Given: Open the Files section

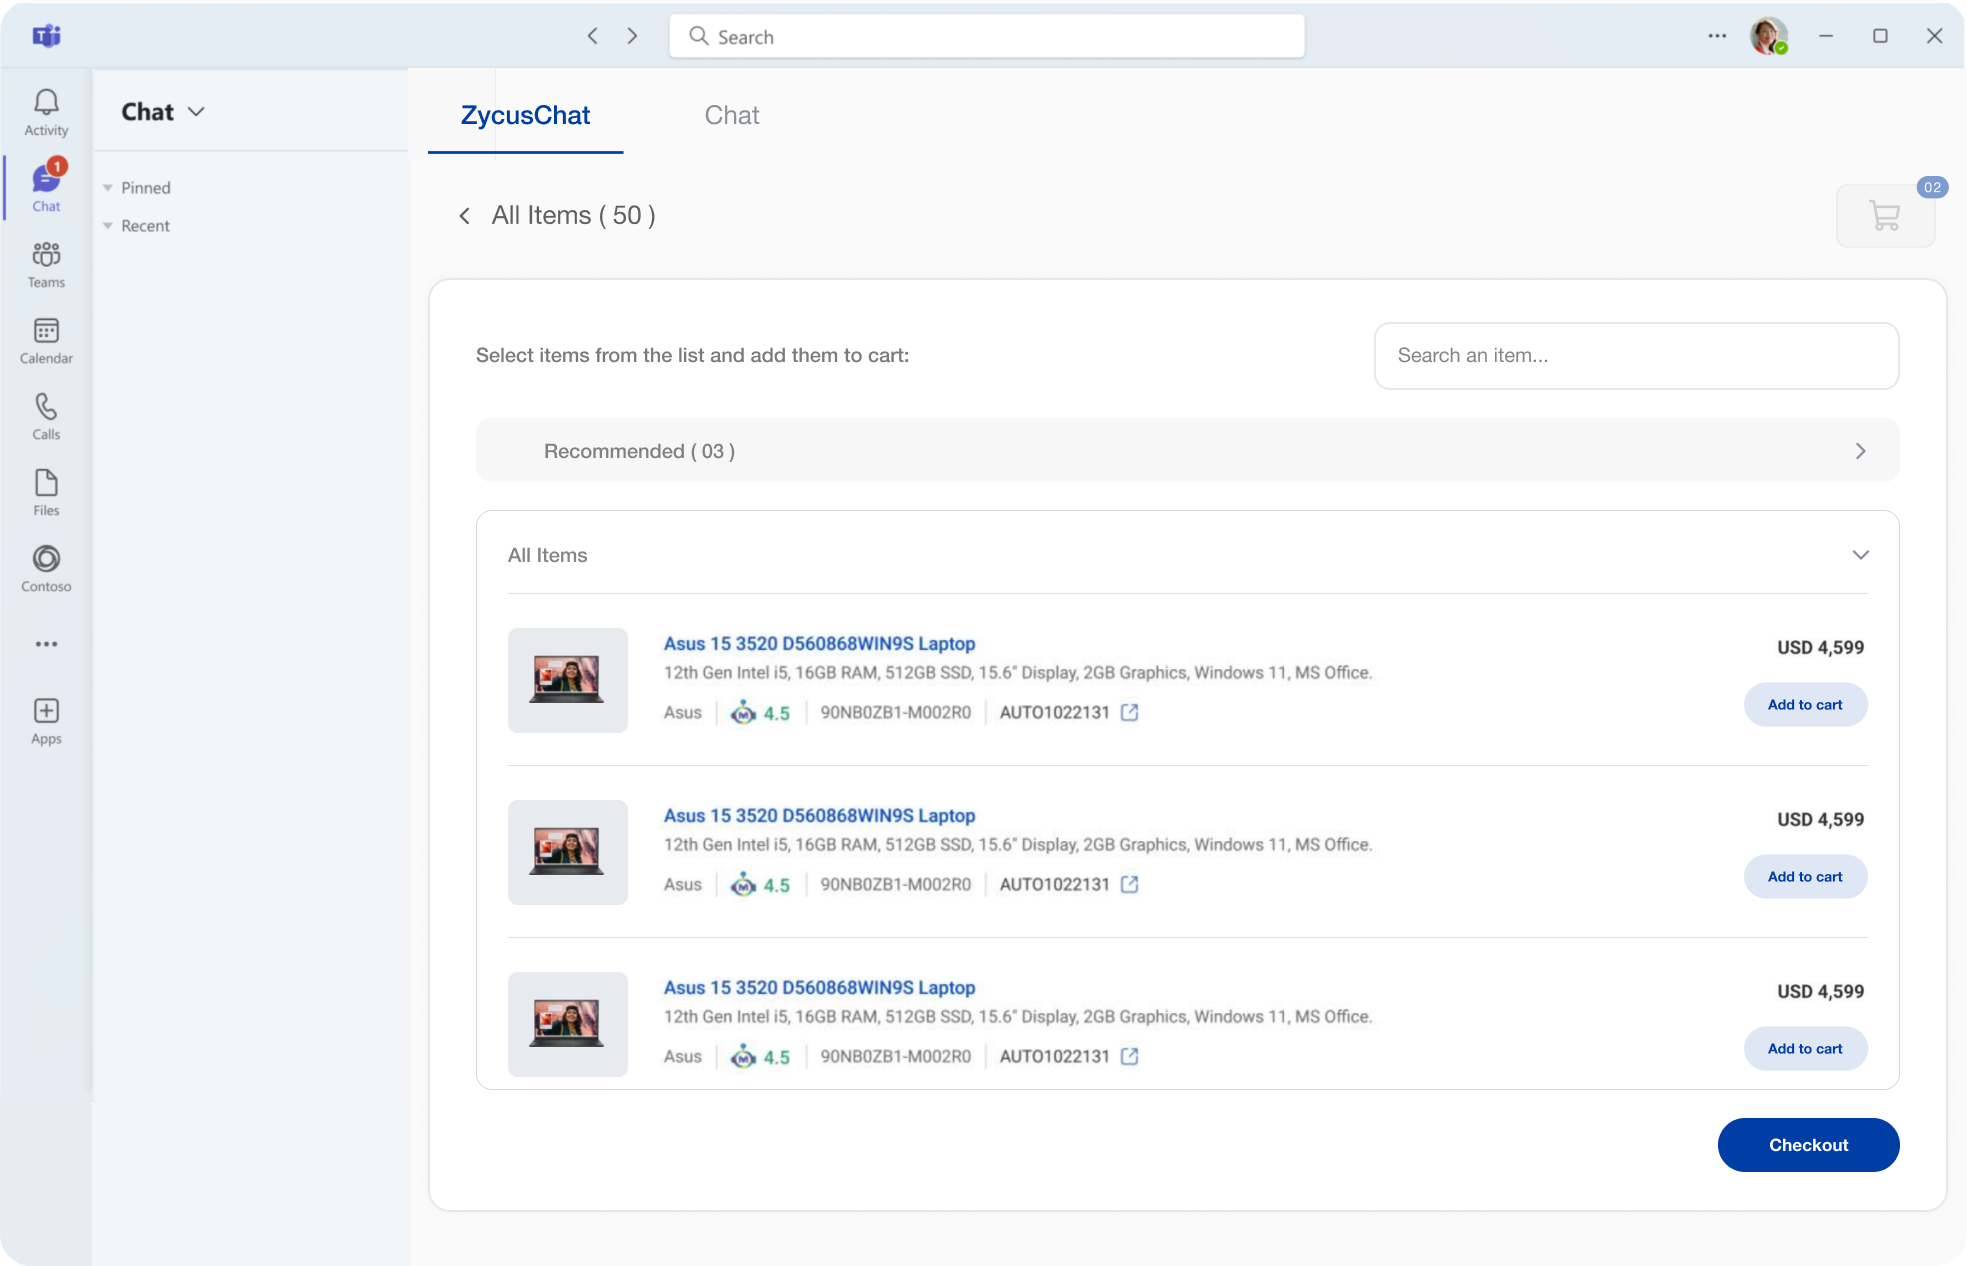Looking at the screenshot, I should coord(46,492).
